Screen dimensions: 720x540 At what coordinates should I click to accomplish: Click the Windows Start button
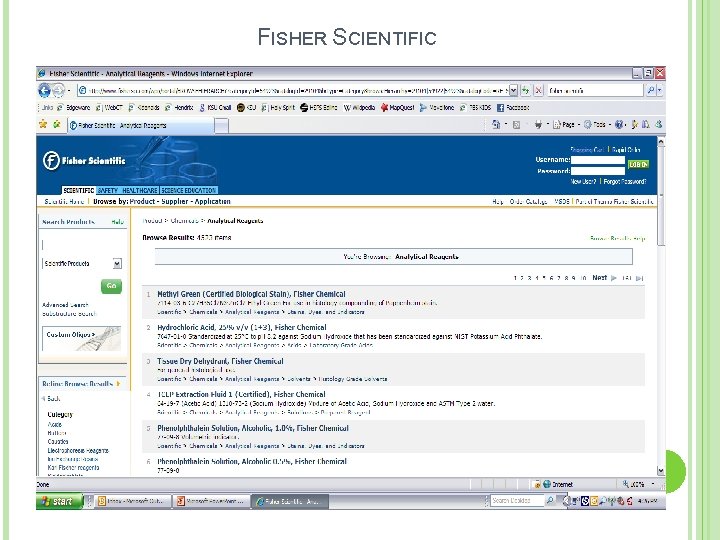[x=59, y=501]
